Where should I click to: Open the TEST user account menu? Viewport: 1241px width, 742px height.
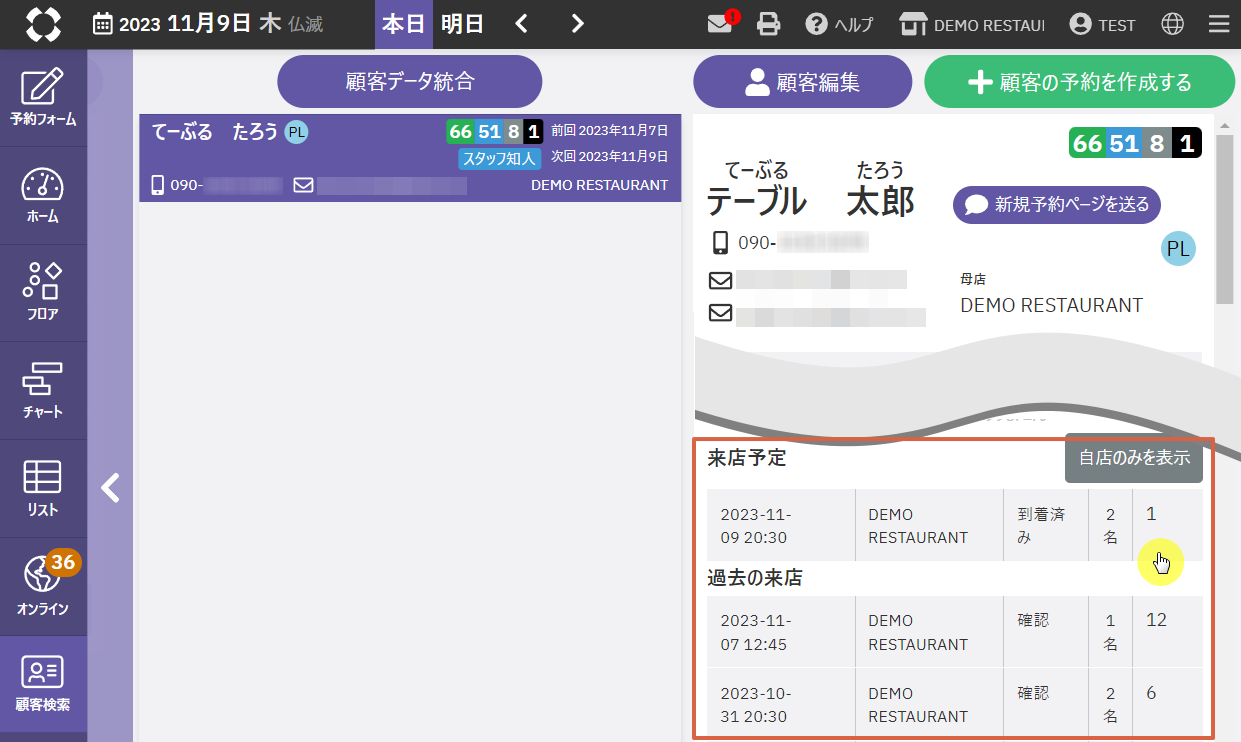tap(1102, 24)
